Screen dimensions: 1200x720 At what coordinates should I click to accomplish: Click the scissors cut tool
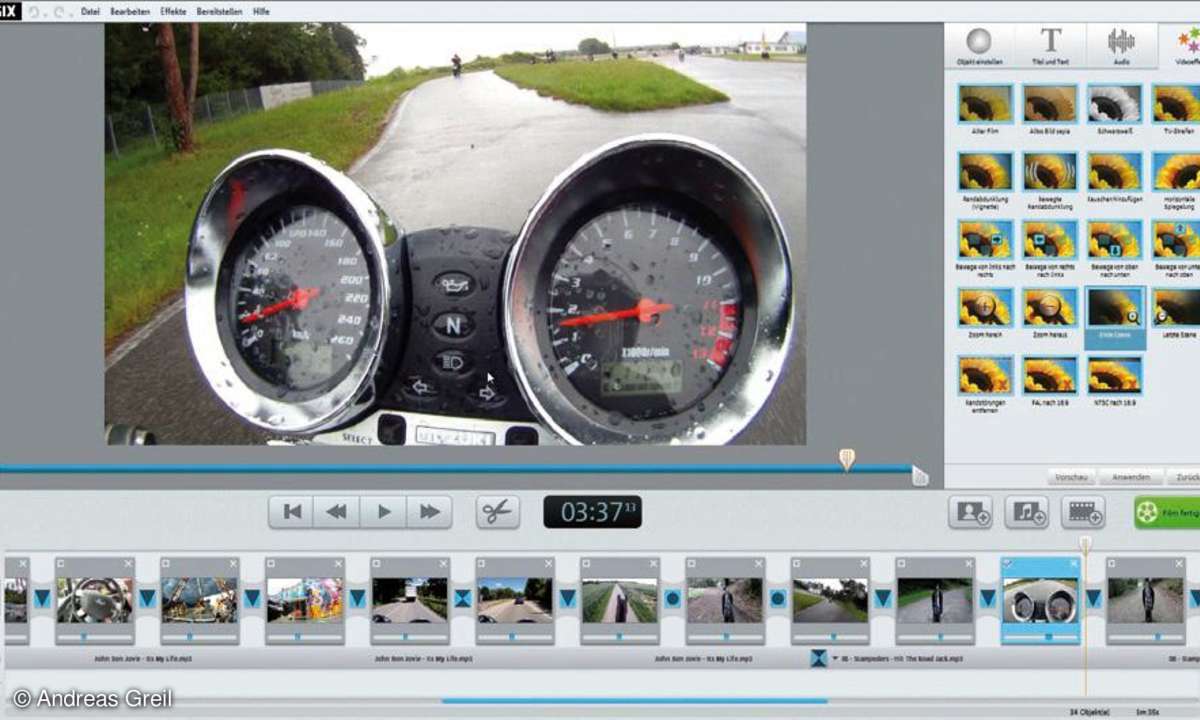click(x=498, y=512)
